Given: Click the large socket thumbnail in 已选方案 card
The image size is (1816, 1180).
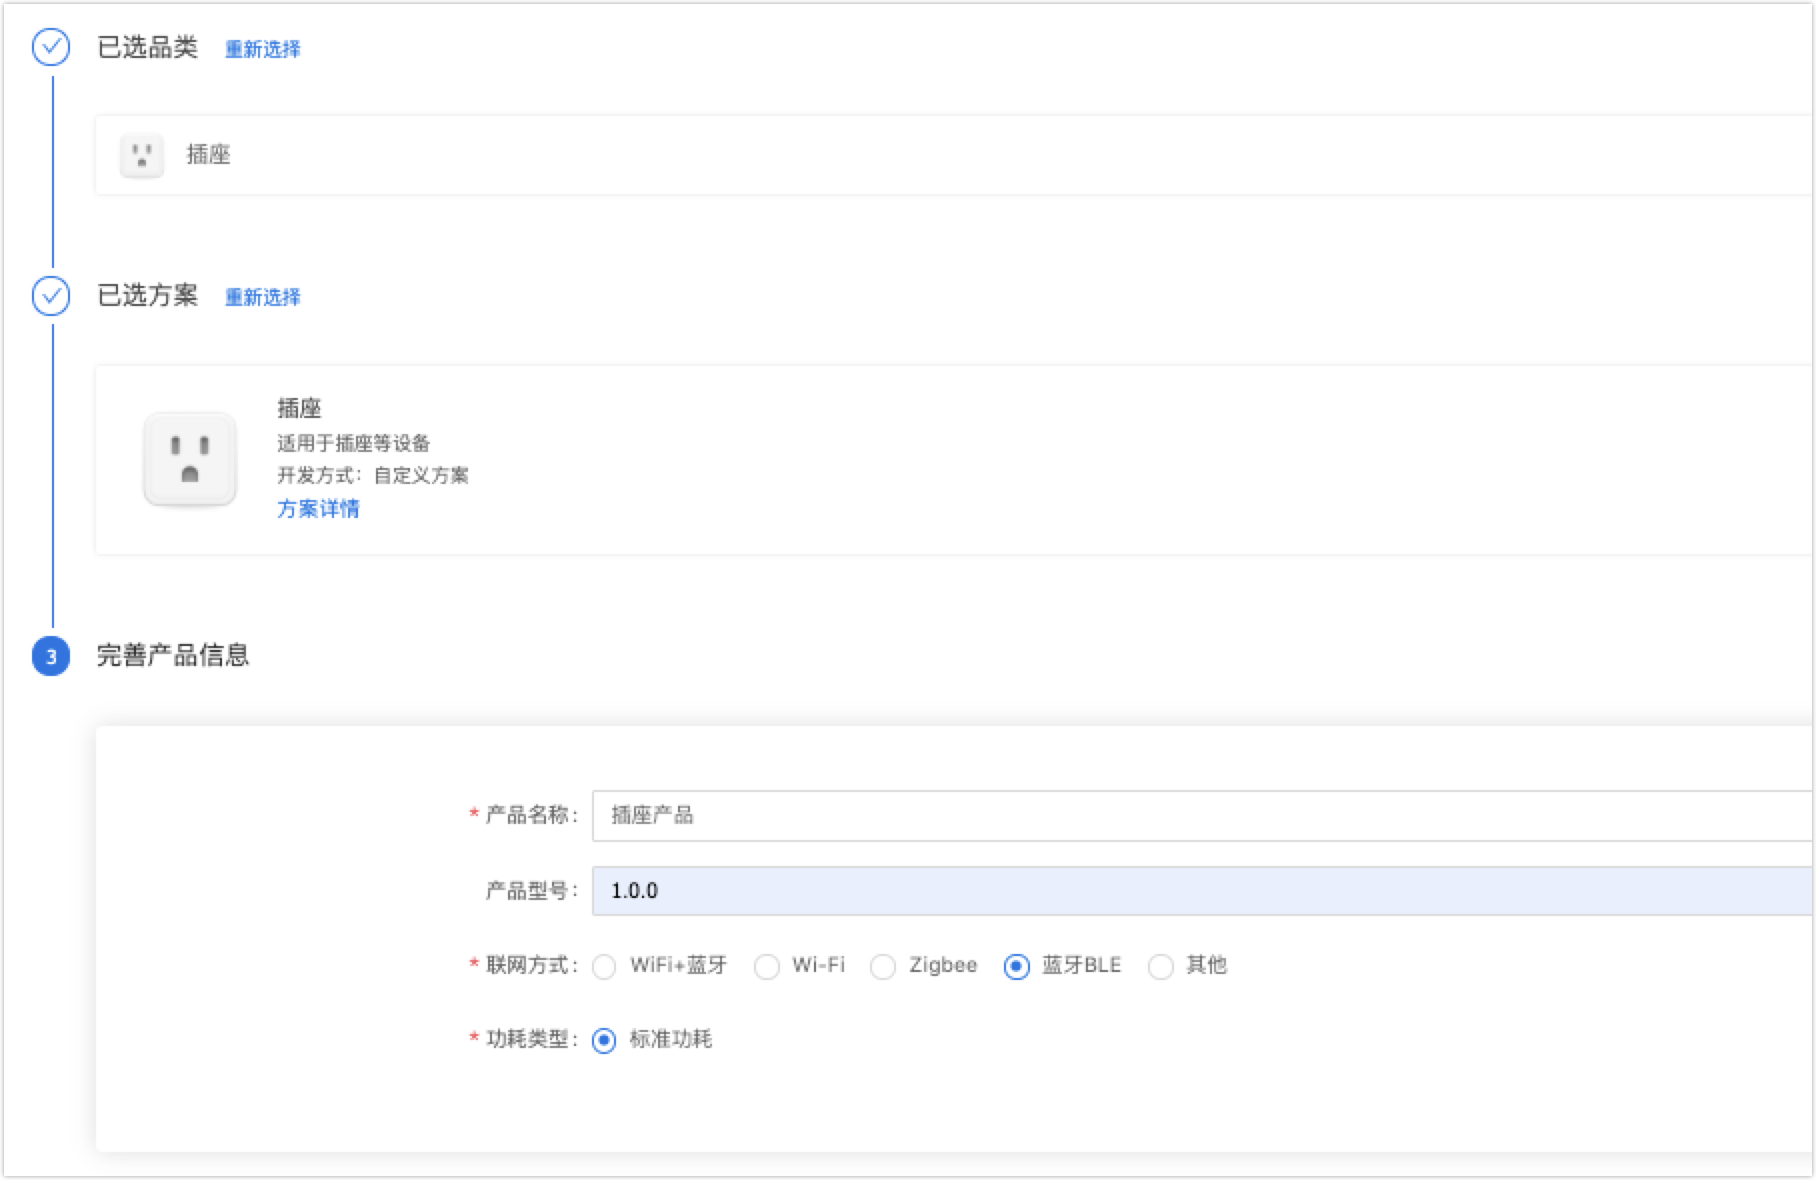Looking at the screenshot, I should (x=190, y=459).
